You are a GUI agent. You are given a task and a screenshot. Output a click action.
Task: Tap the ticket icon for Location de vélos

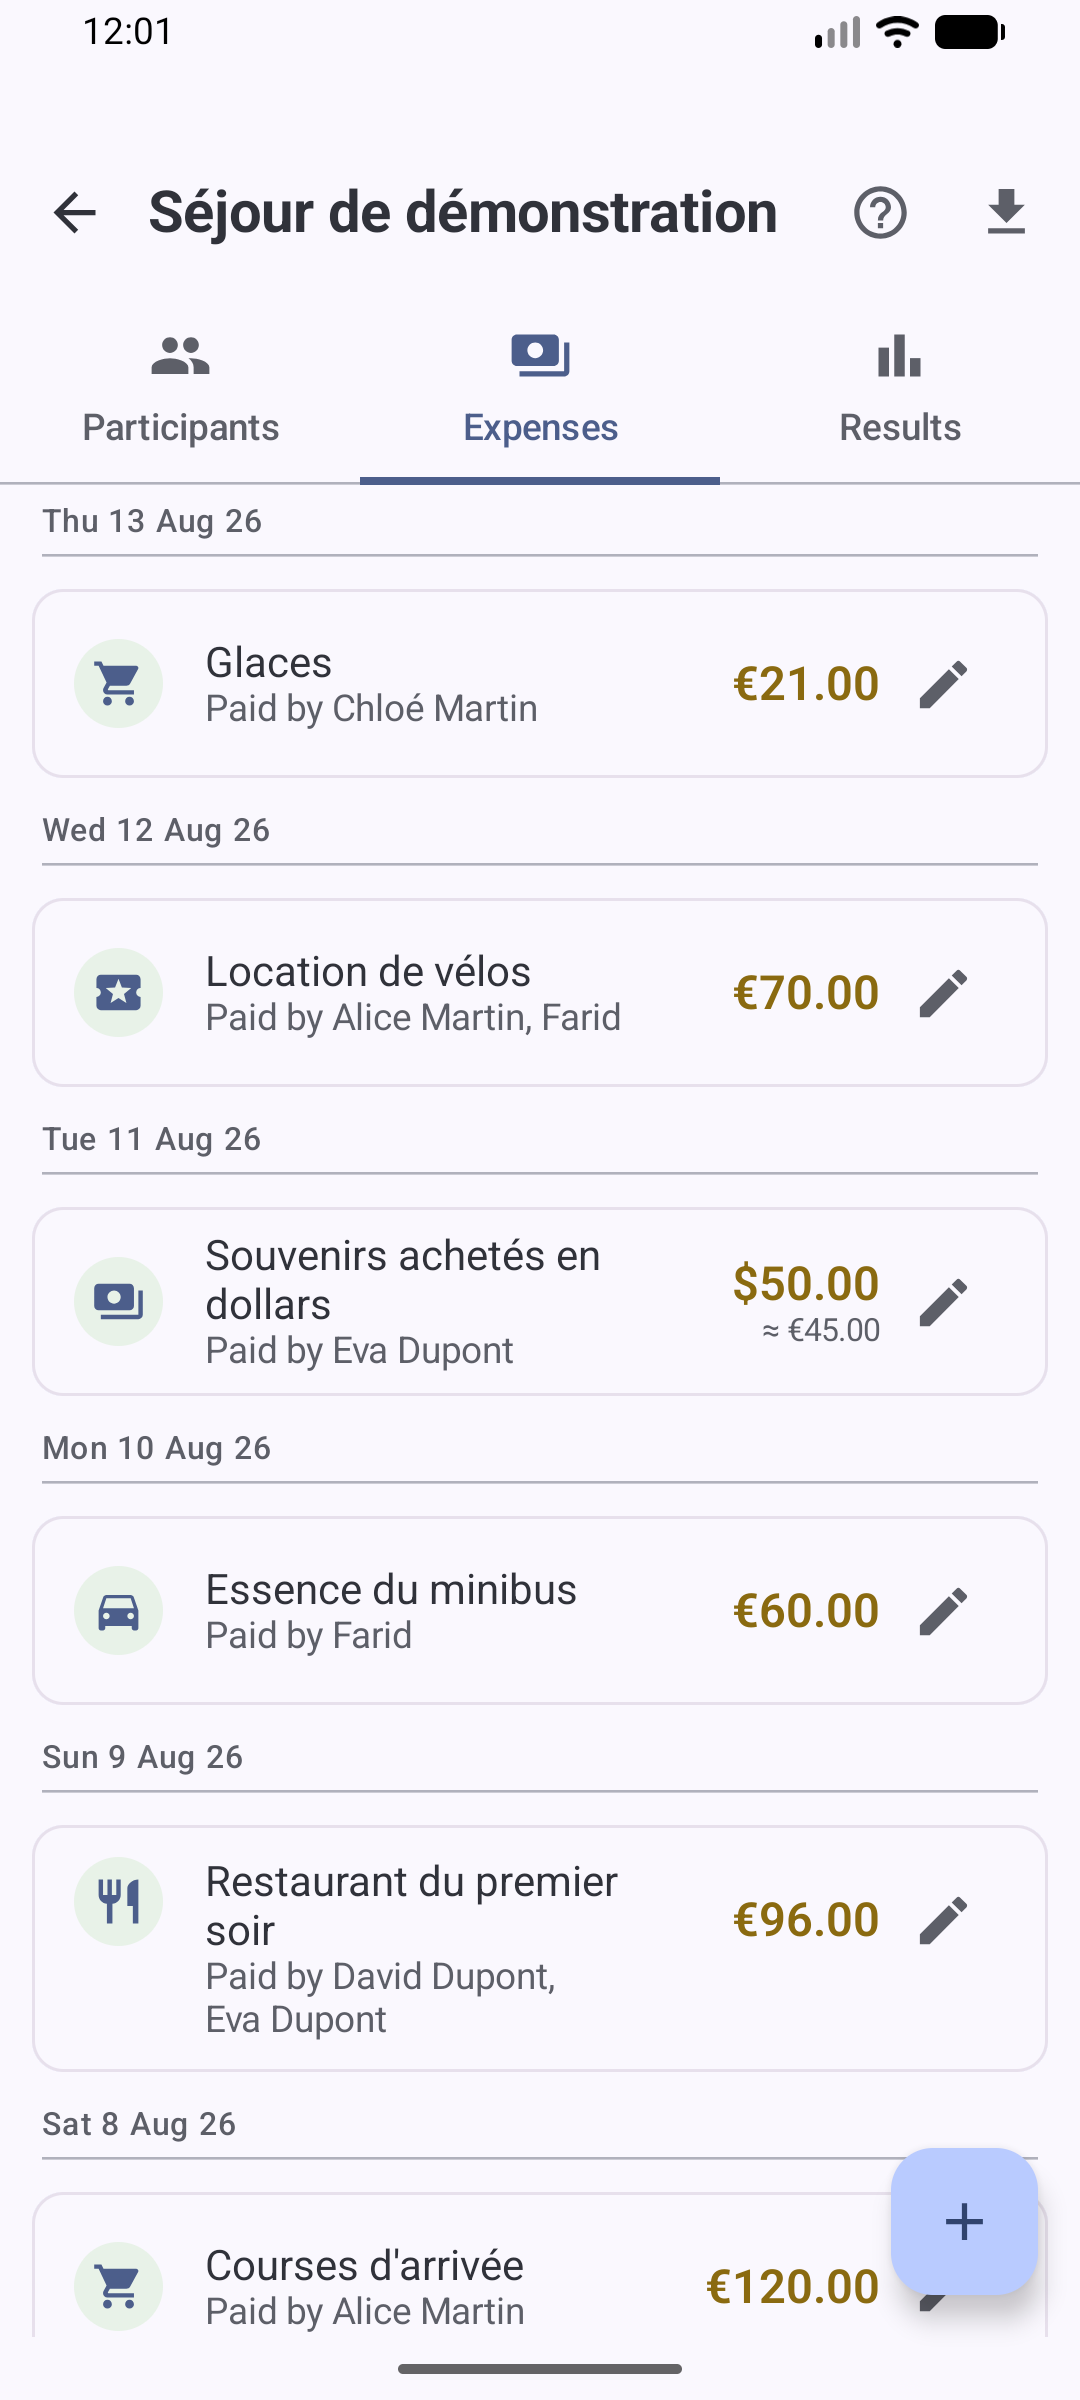click(118, 993)
